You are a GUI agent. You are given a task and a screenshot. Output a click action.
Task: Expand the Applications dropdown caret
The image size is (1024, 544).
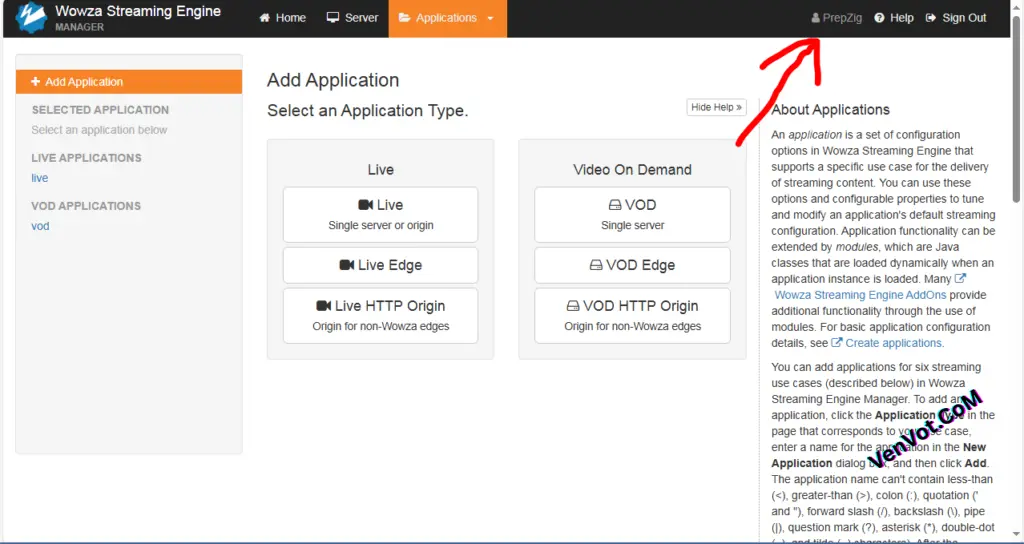coord(490,18)
